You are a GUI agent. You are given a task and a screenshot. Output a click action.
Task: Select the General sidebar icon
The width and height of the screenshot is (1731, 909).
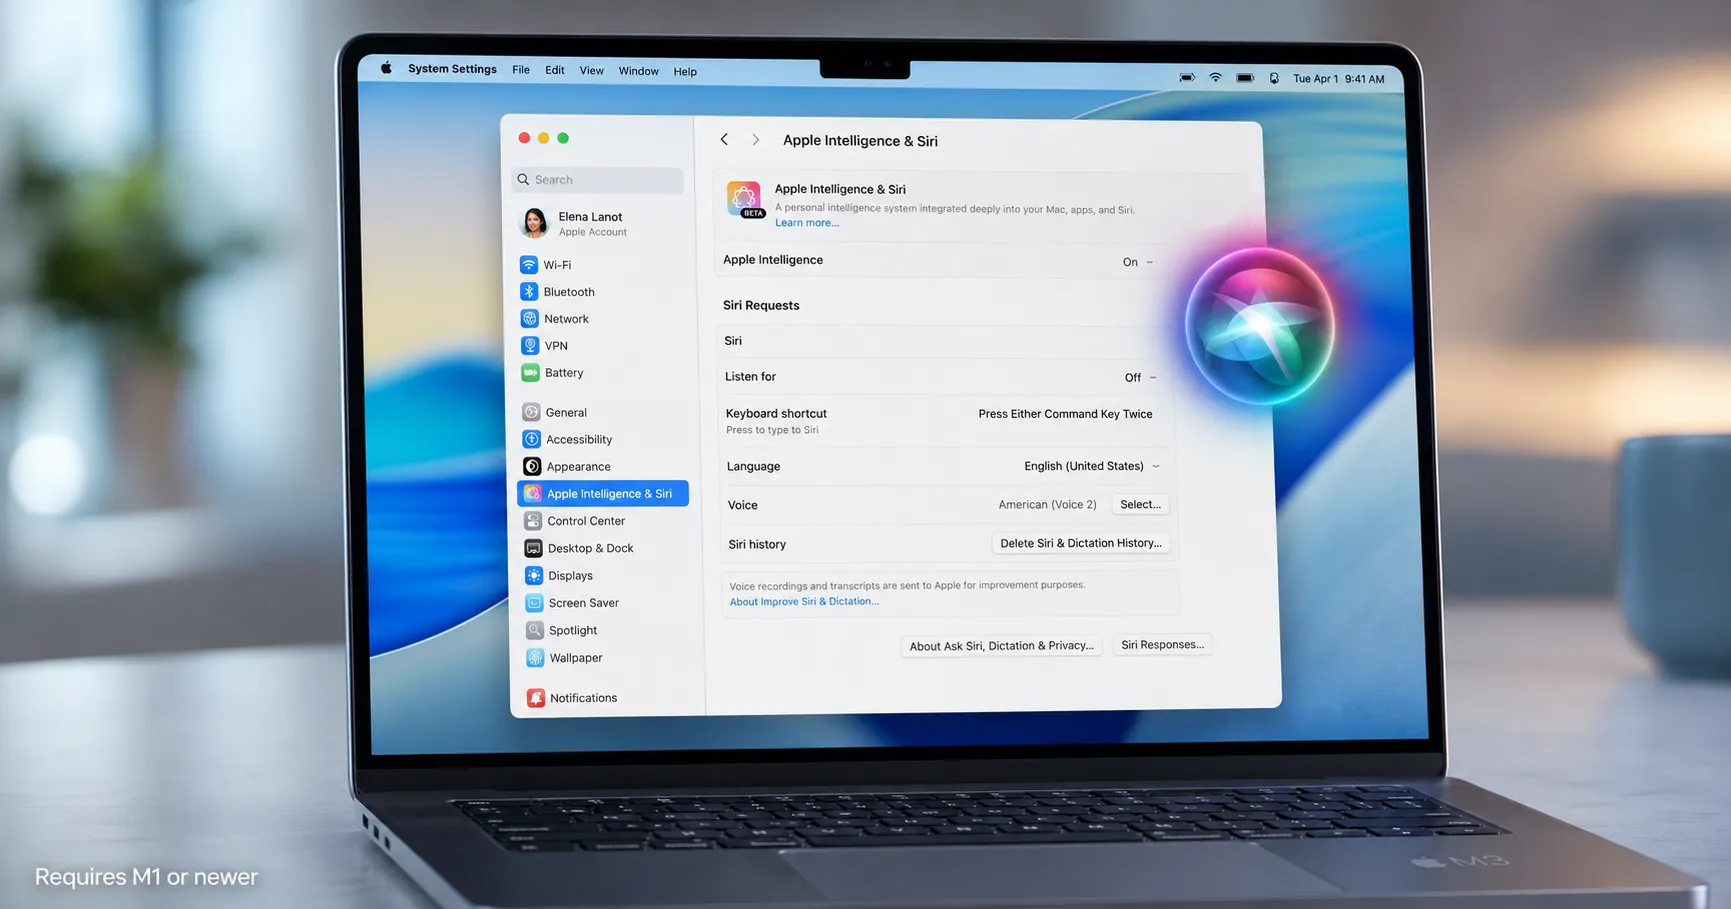(x=531, y=412)
